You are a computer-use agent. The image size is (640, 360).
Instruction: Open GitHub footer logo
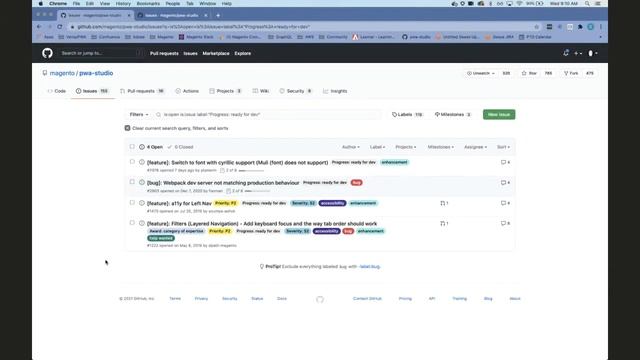320,299
